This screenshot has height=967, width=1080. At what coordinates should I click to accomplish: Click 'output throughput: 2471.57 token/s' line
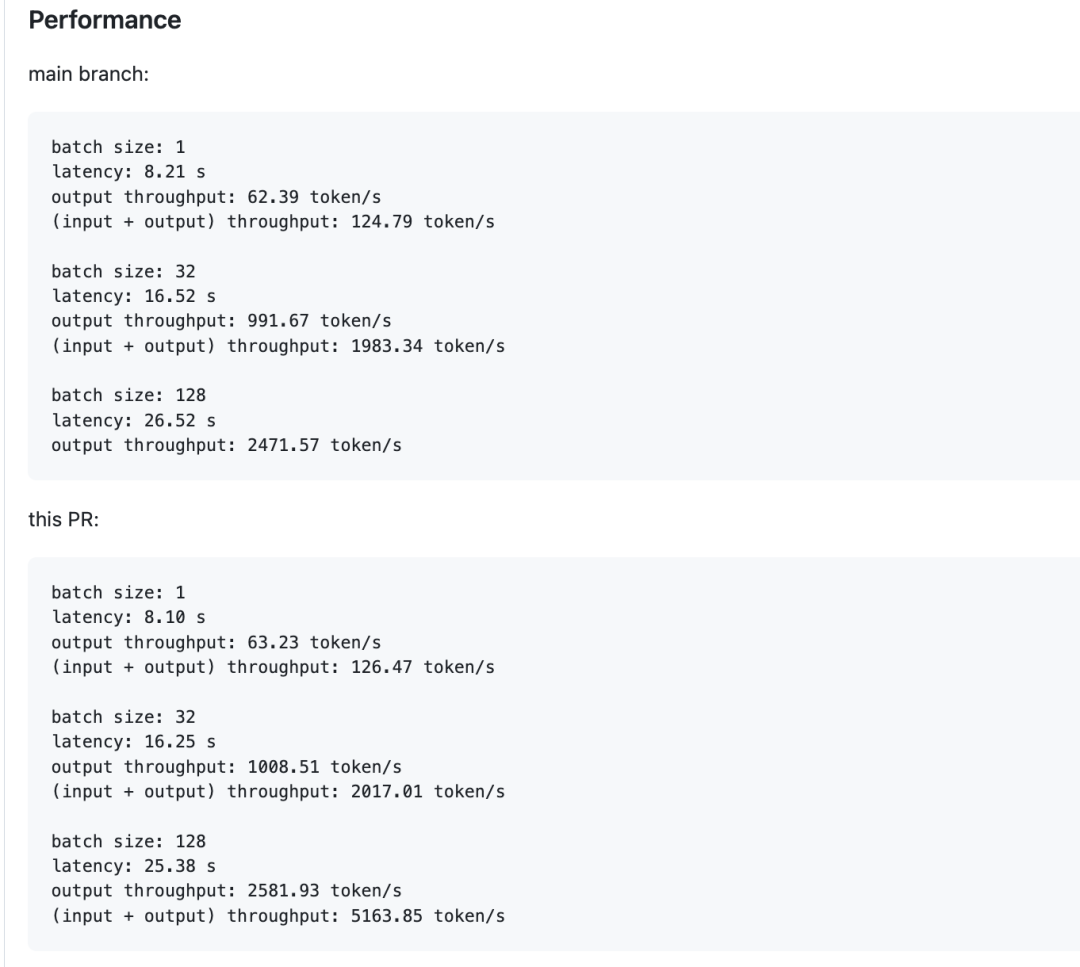[x=226, y=445]
